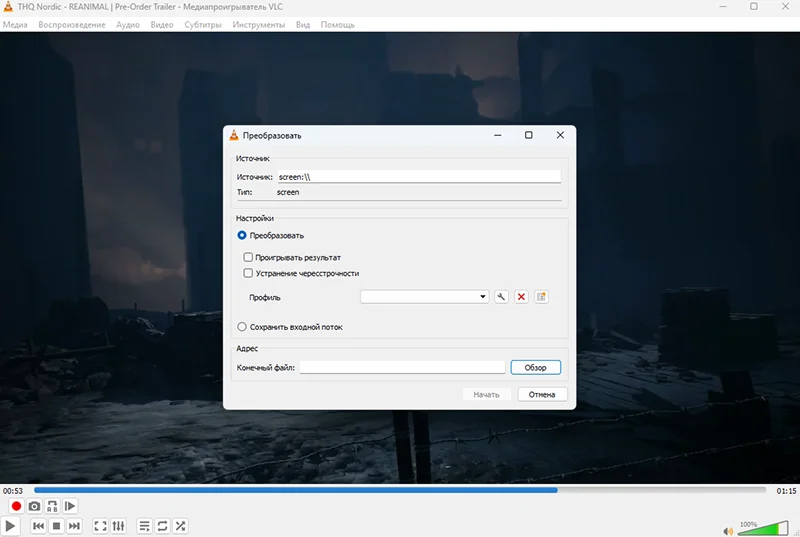Viewport: 800px width, 537px height.
Task: Click the Отмена cancel button
Action: 542,394
